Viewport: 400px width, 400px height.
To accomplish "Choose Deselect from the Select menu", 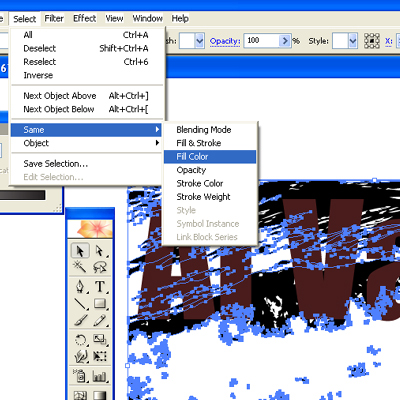I will tap(86, 48).
